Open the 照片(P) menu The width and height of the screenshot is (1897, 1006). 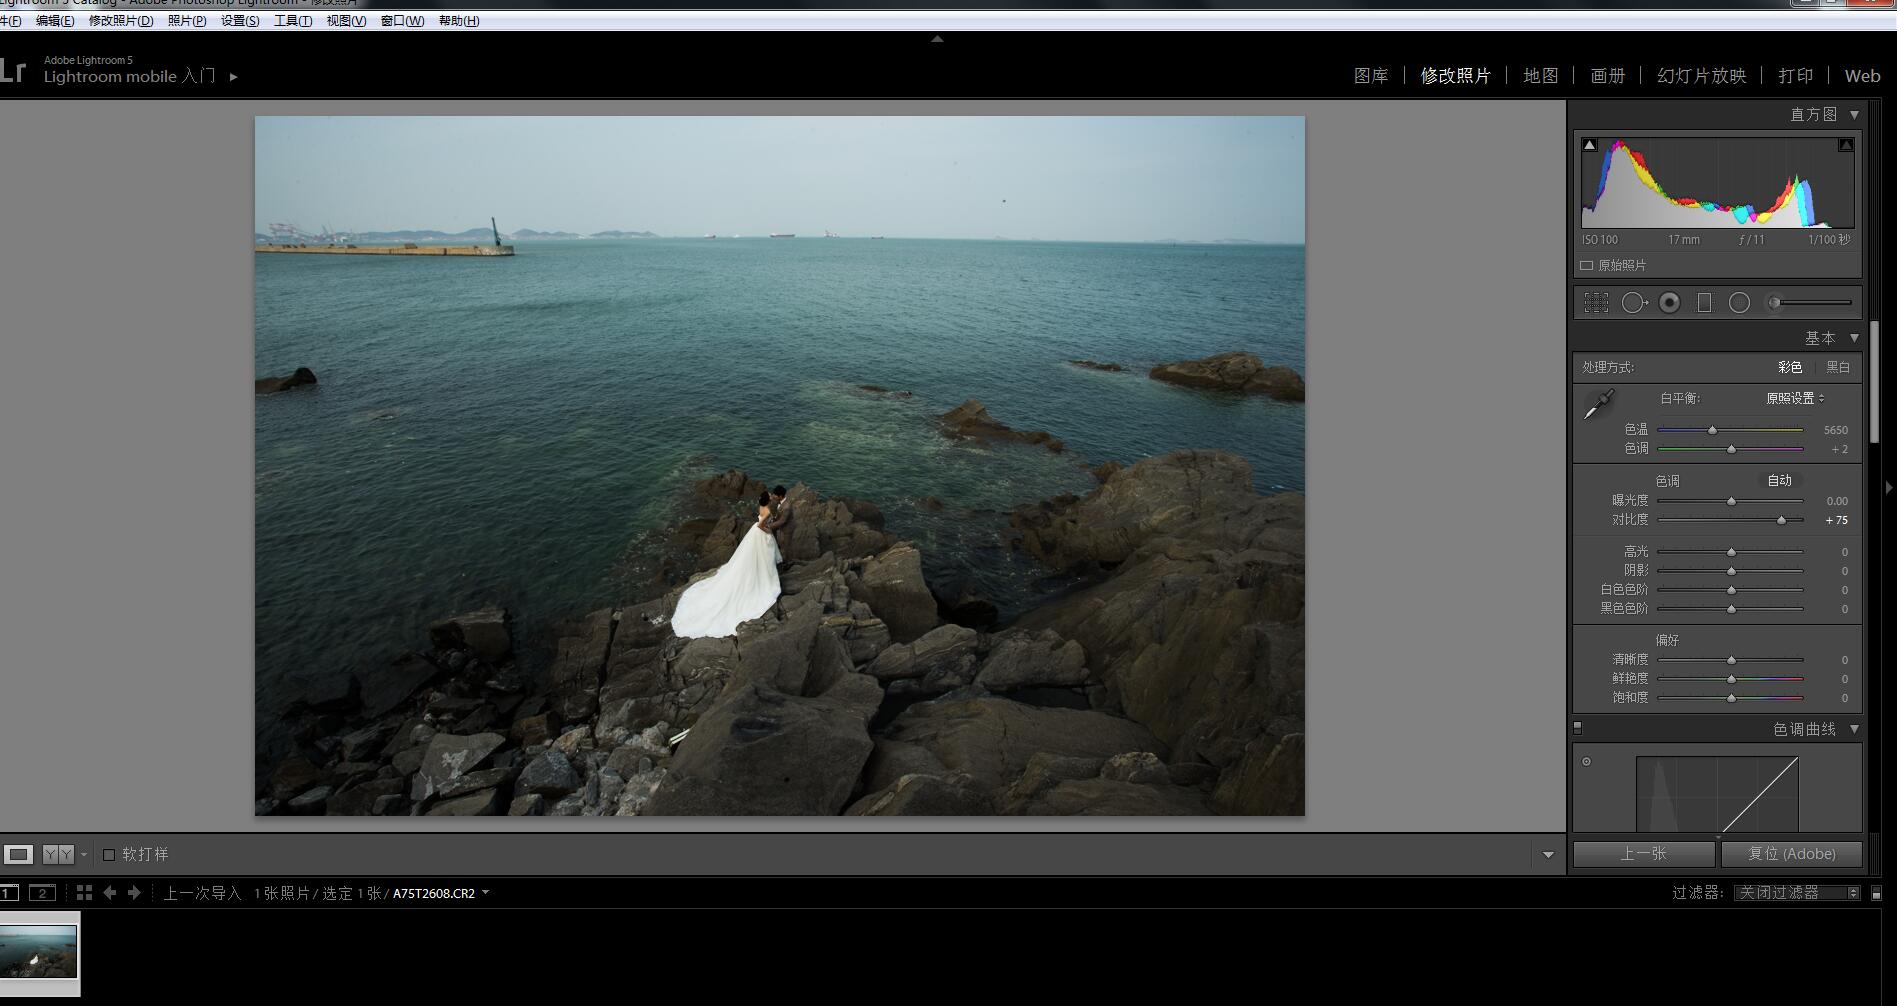[187, 21]
